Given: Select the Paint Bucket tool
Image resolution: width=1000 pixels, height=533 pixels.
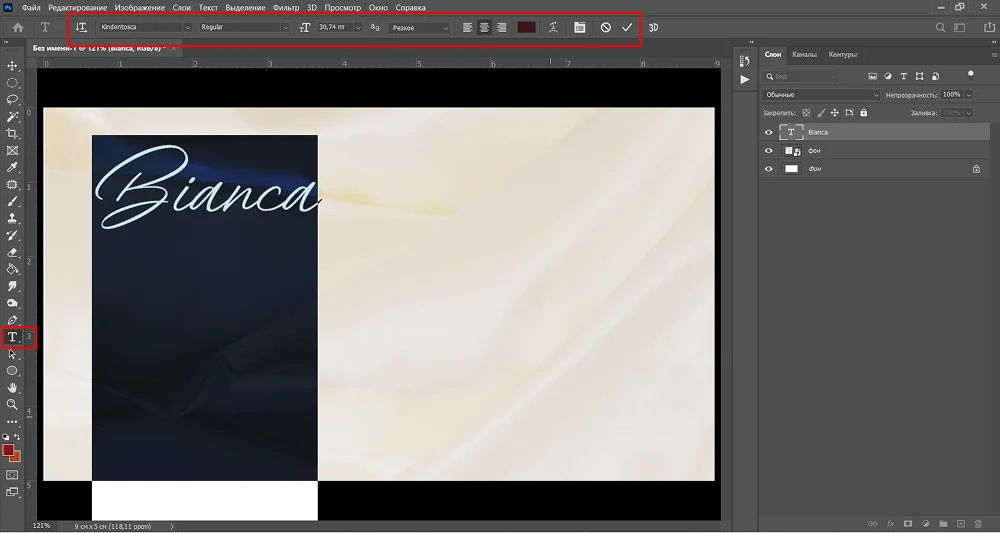Looking at the screenshot, I should tap(12, 269).
